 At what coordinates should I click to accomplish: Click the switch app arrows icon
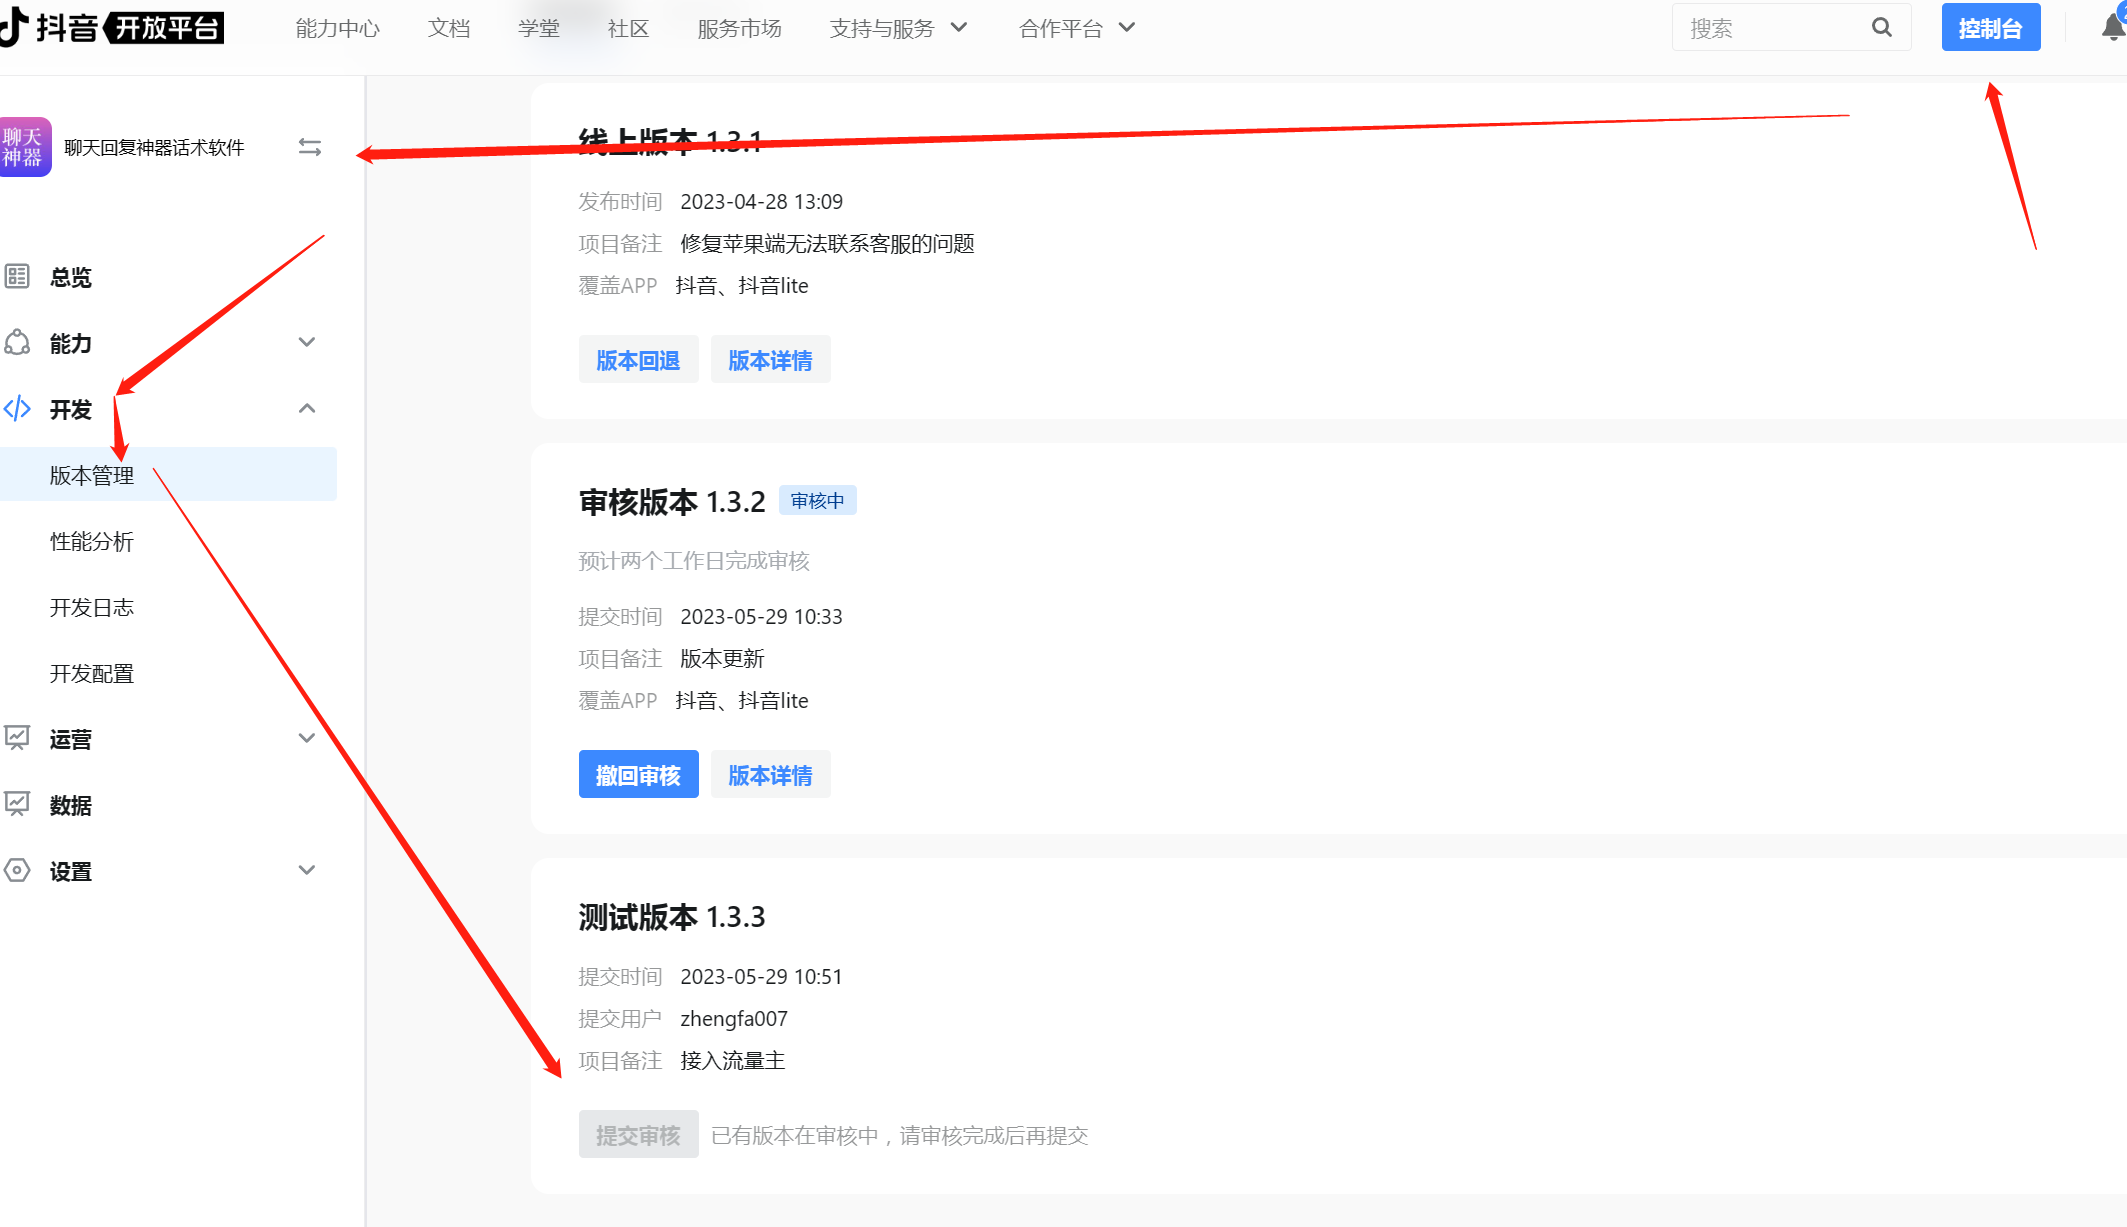[310, 147]
